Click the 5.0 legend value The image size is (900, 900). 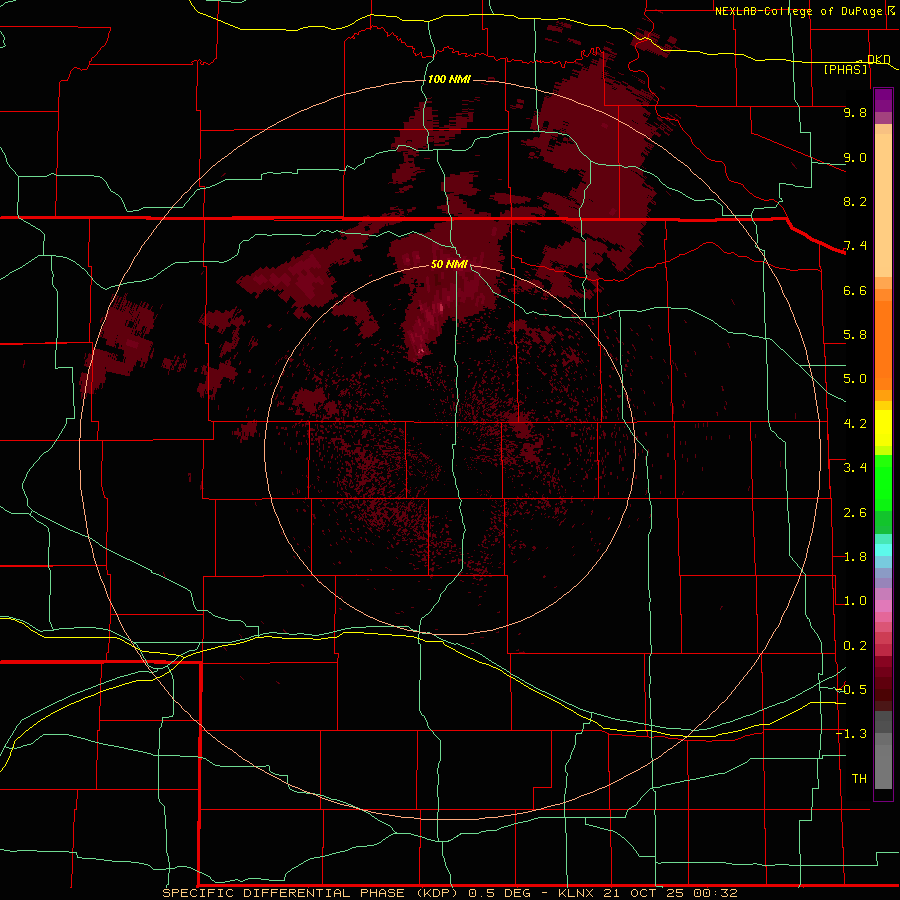click(855, 379)
